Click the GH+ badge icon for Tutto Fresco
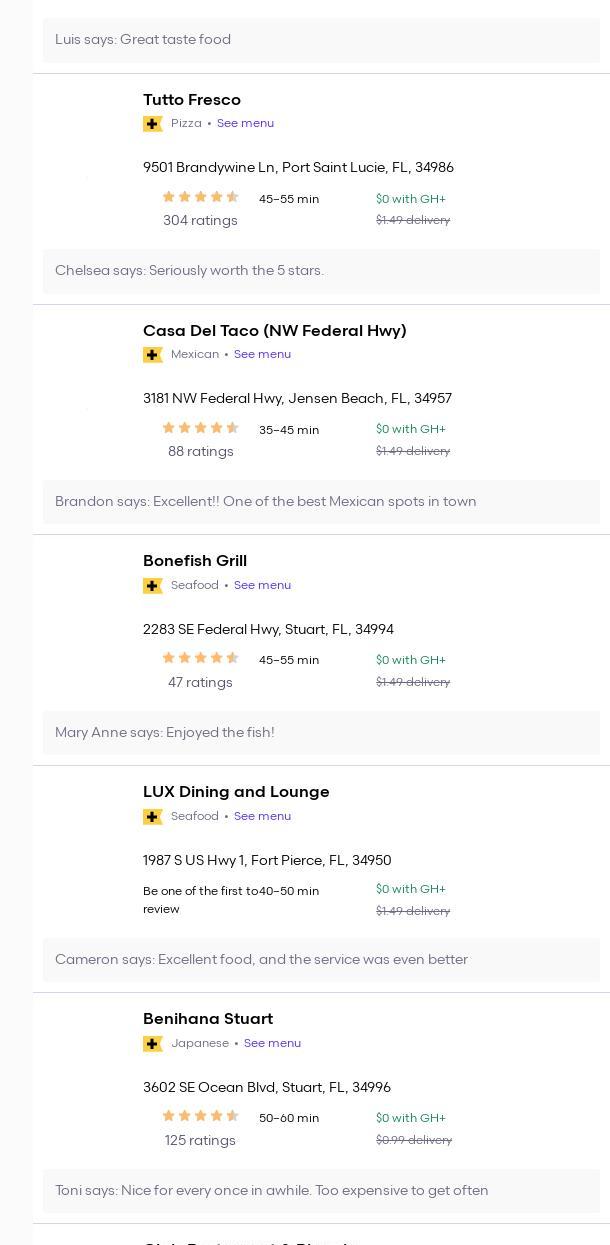 (153, 124)
